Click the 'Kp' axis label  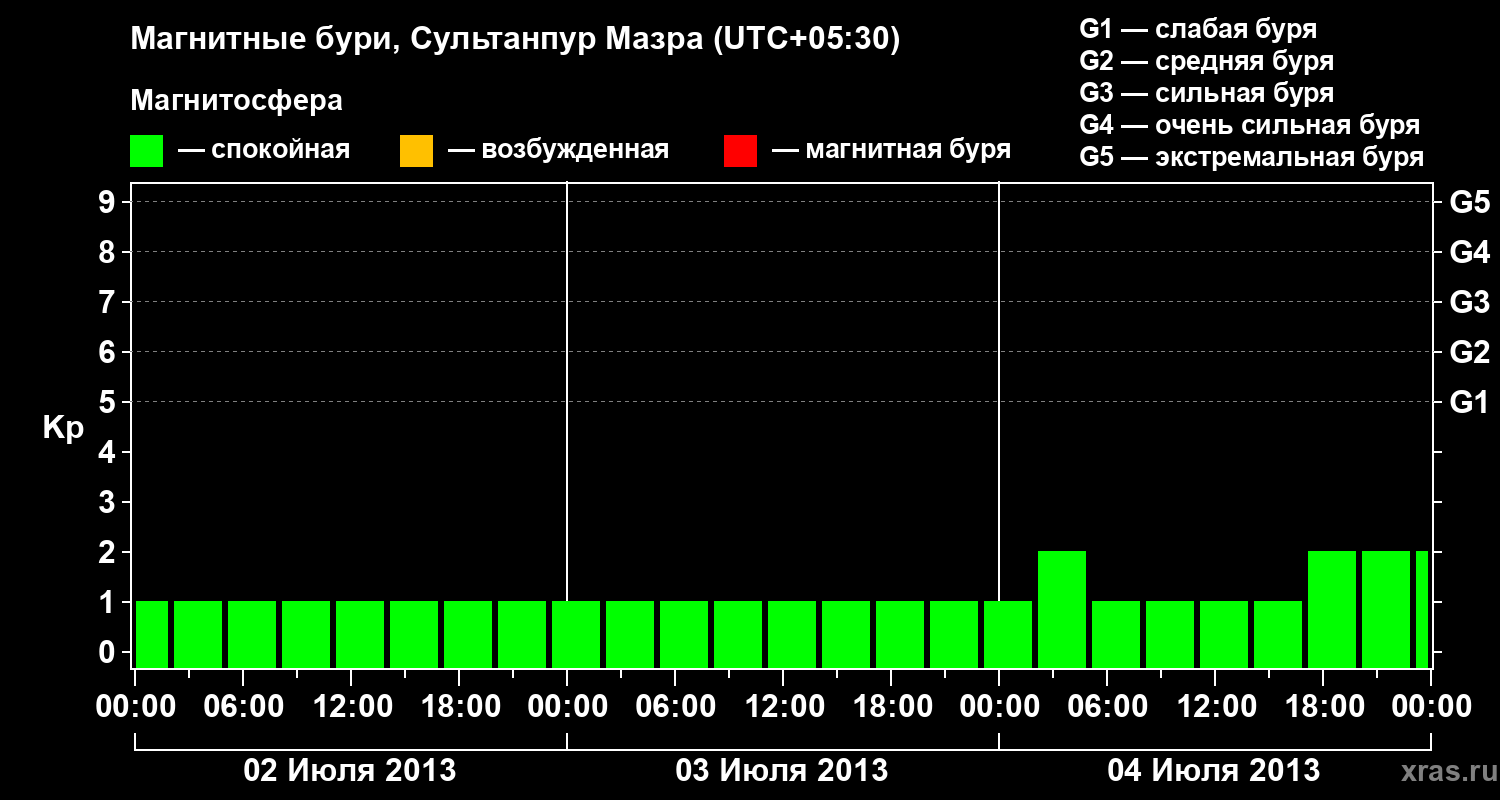point(63,428)
